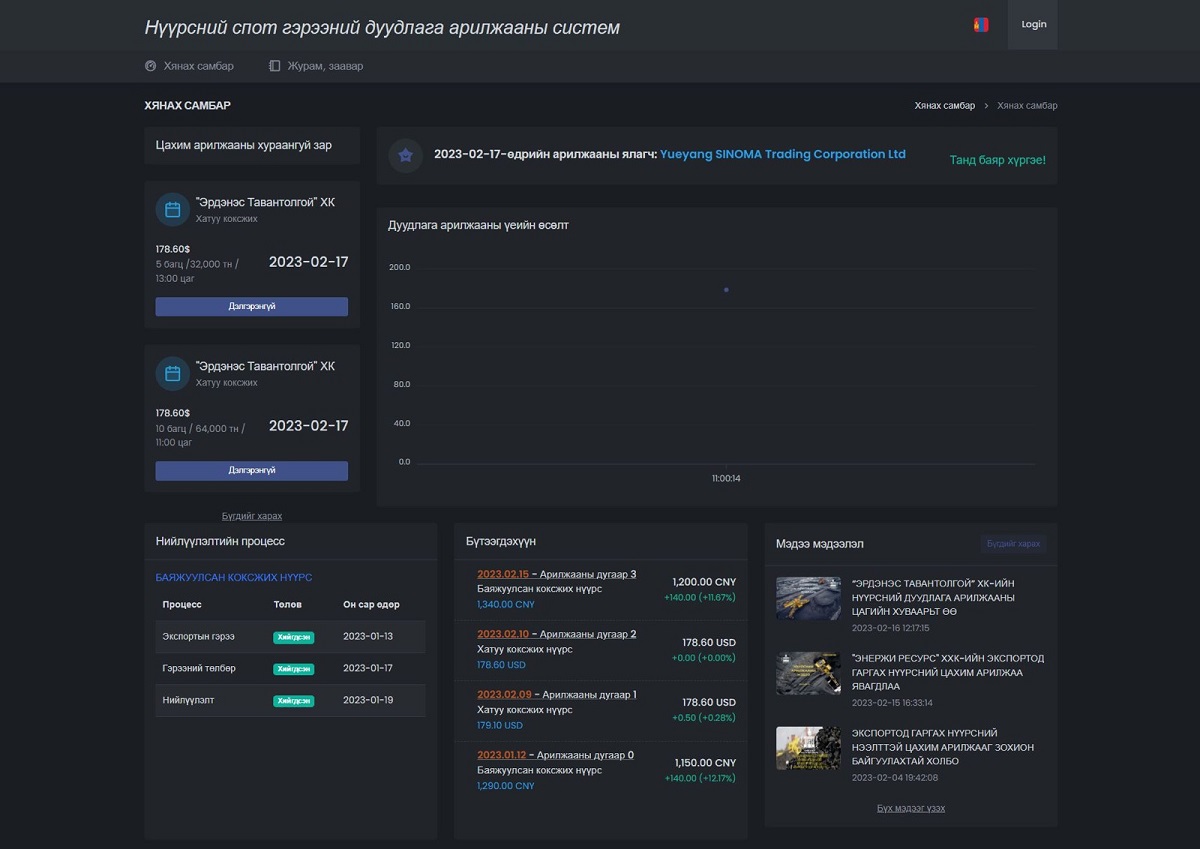Select the БАЯЖУУЛСАН КОКСЖИХ НҮҮРС process tab
Screen dimensions: 1200x849
[x=234, y=578]
